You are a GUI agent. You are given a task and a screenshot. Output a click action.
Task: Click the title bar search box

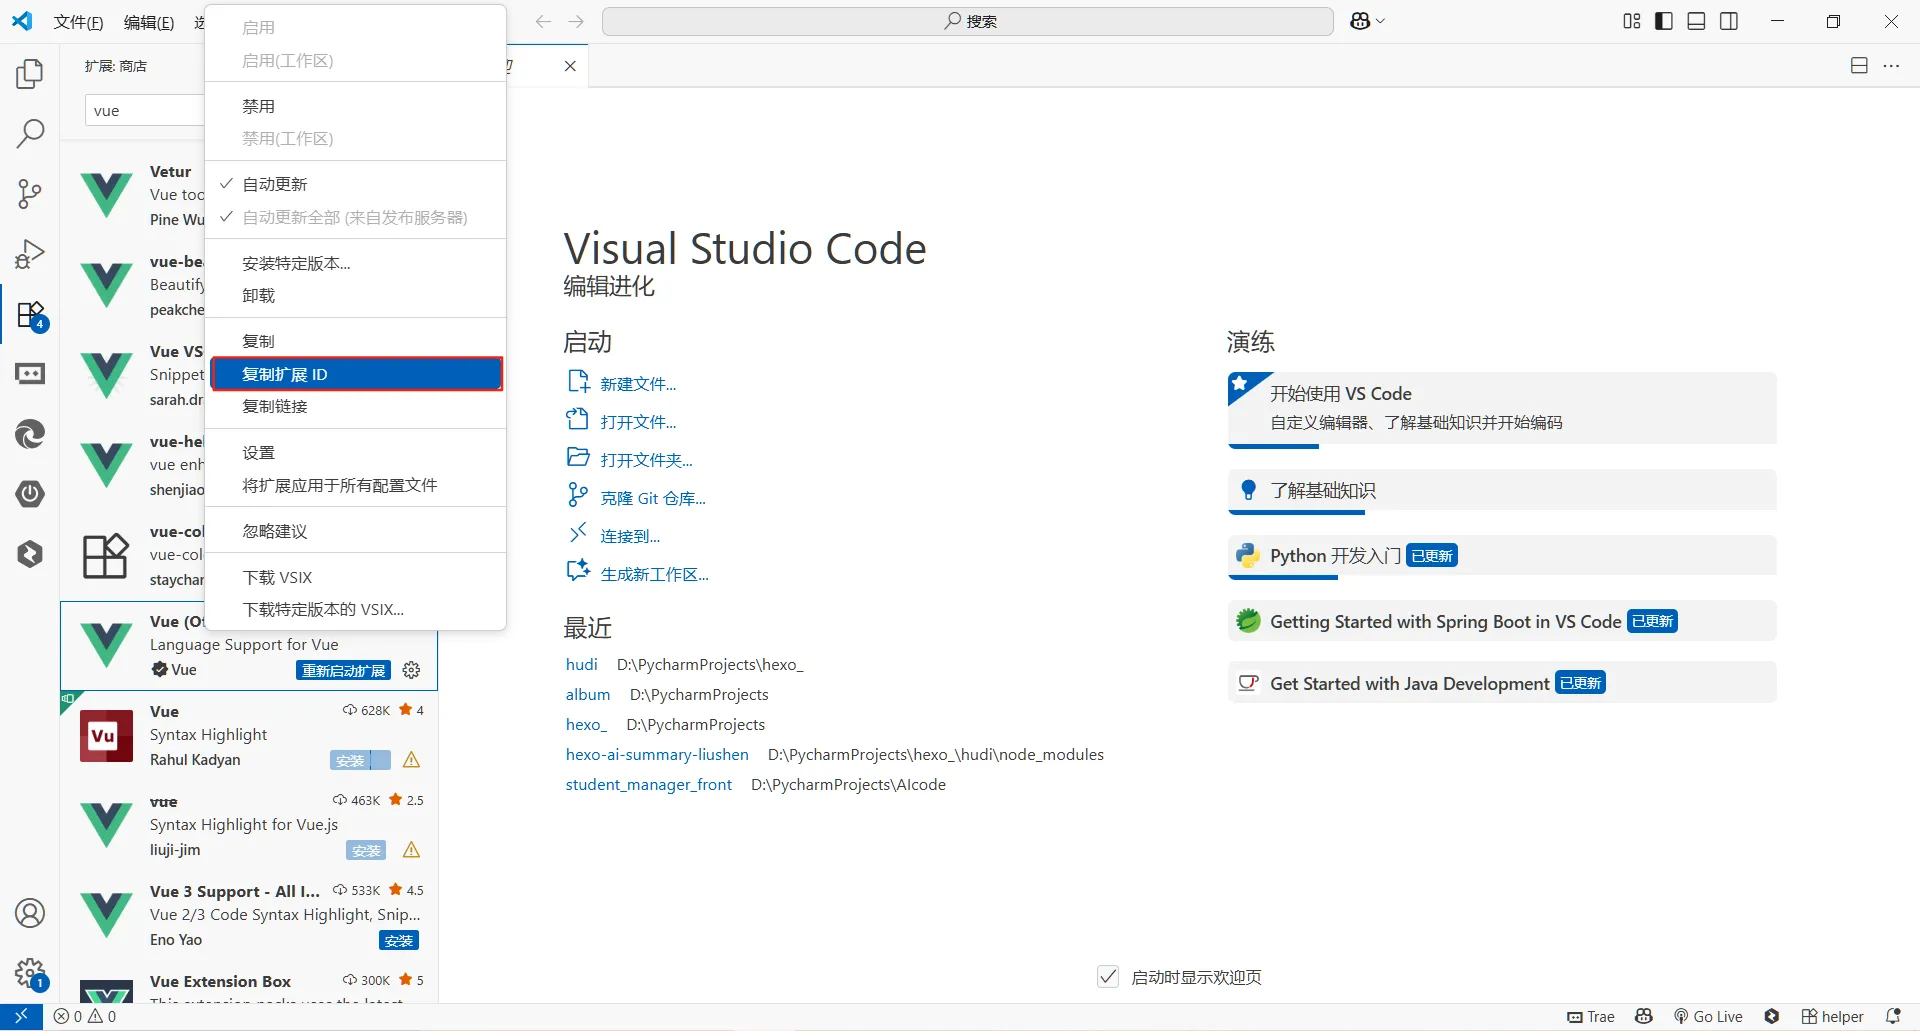click(968, 21)
